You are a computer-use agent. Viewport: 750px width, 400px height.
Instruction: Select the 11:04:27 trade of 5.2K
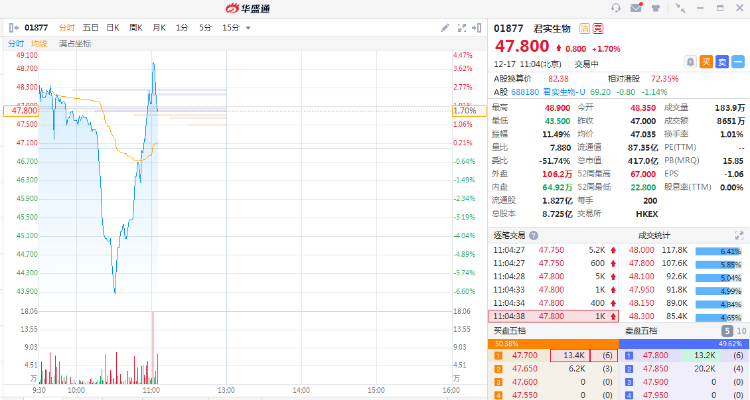(x=553, y=250)
